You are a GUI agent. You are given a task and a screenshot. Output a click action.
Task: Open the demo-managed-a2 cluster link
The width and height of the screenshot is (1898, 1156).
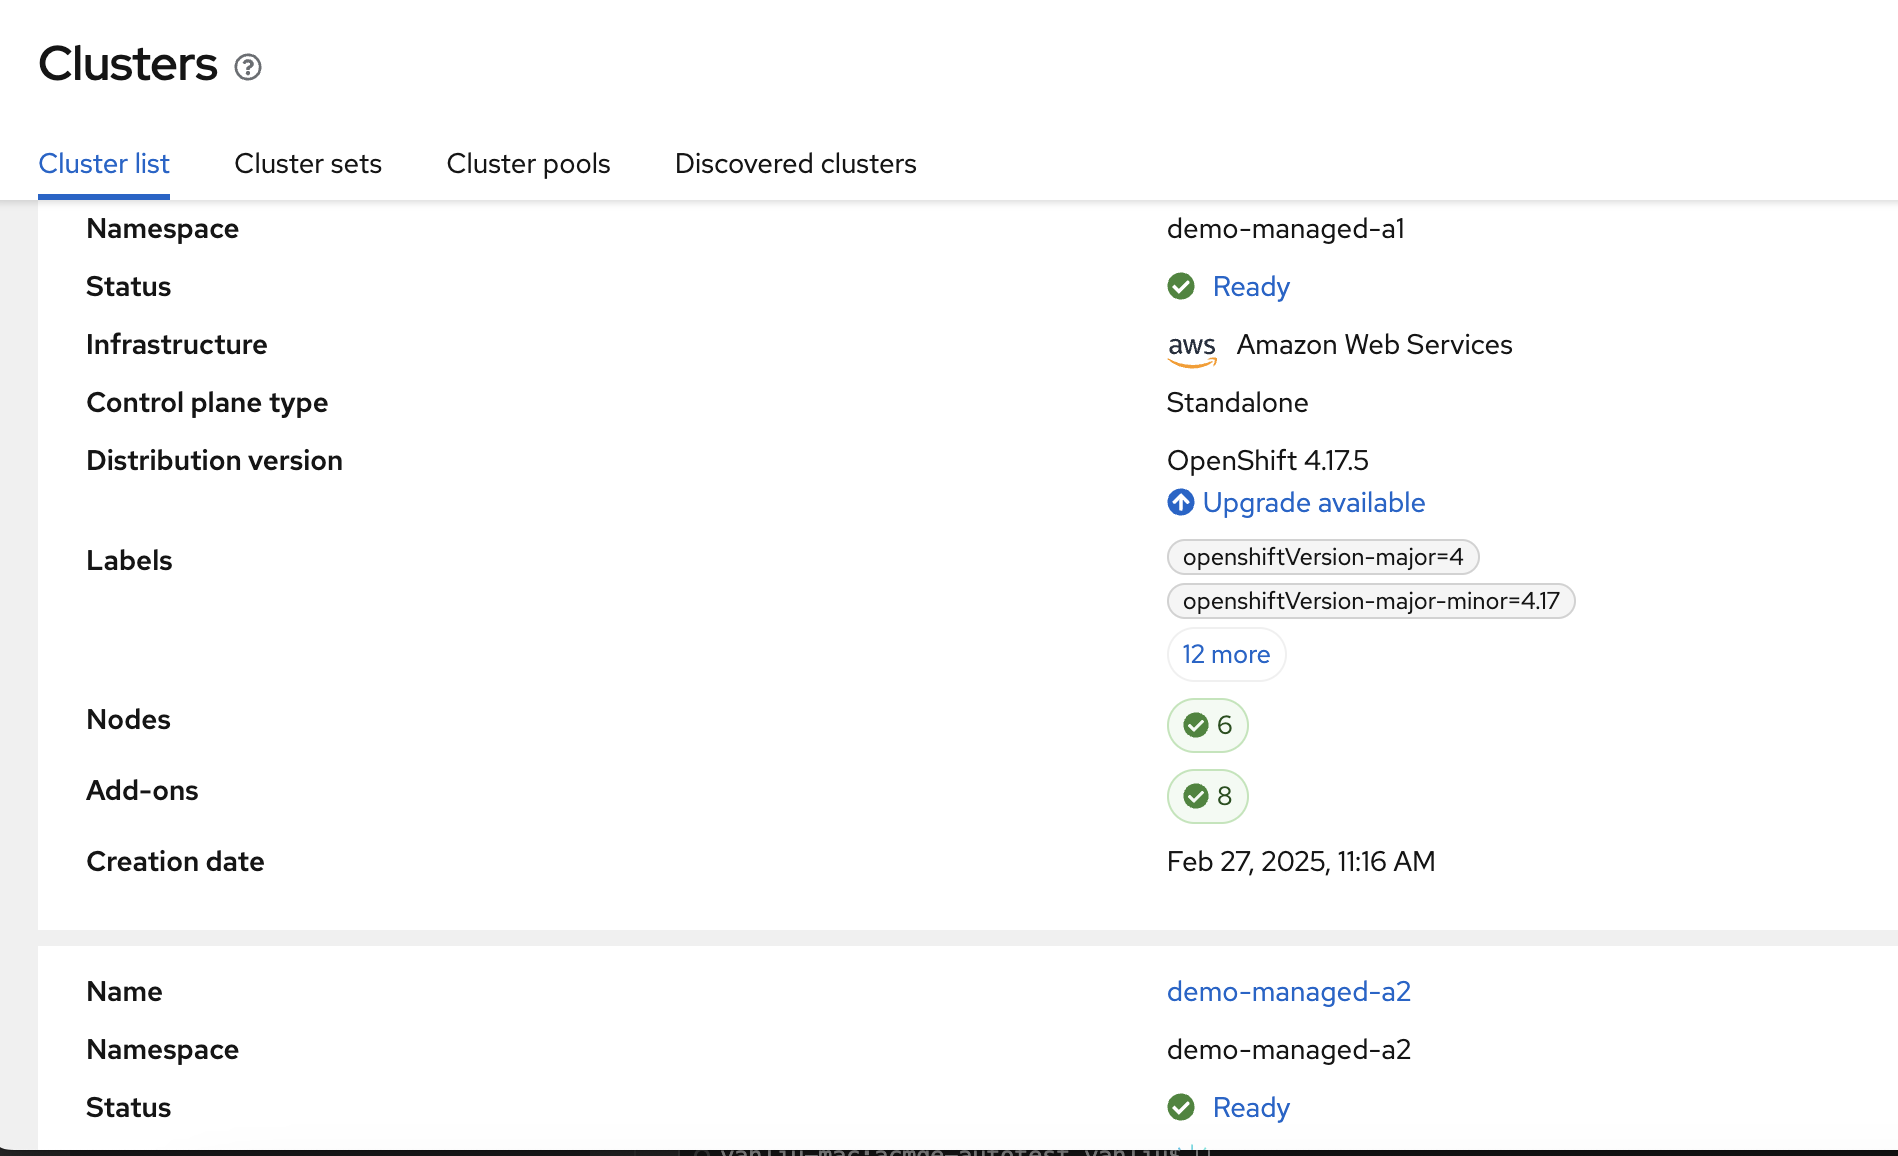point(1288,992)
